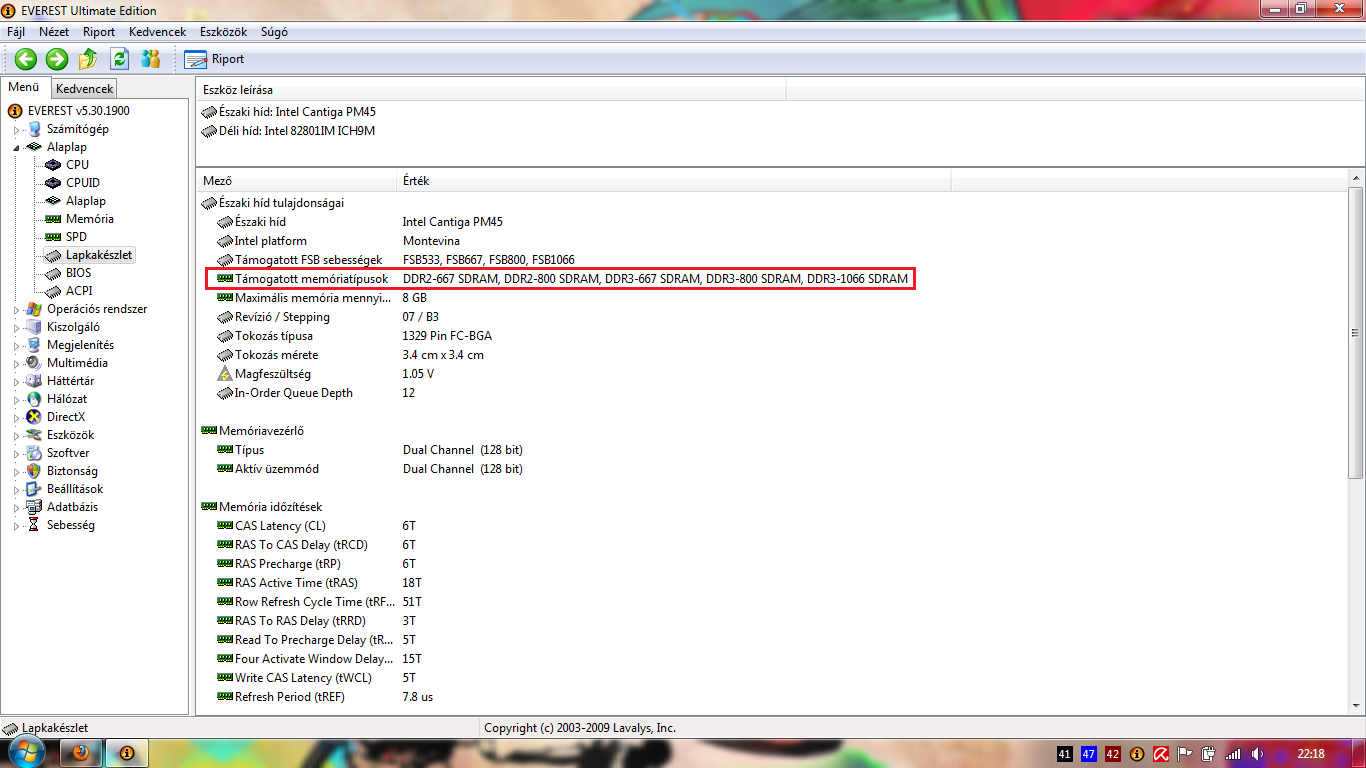The height and width of the screenshot is (768, 1366).
Task: Click the volume speaker tray icon
Action: click(1258, 754)
